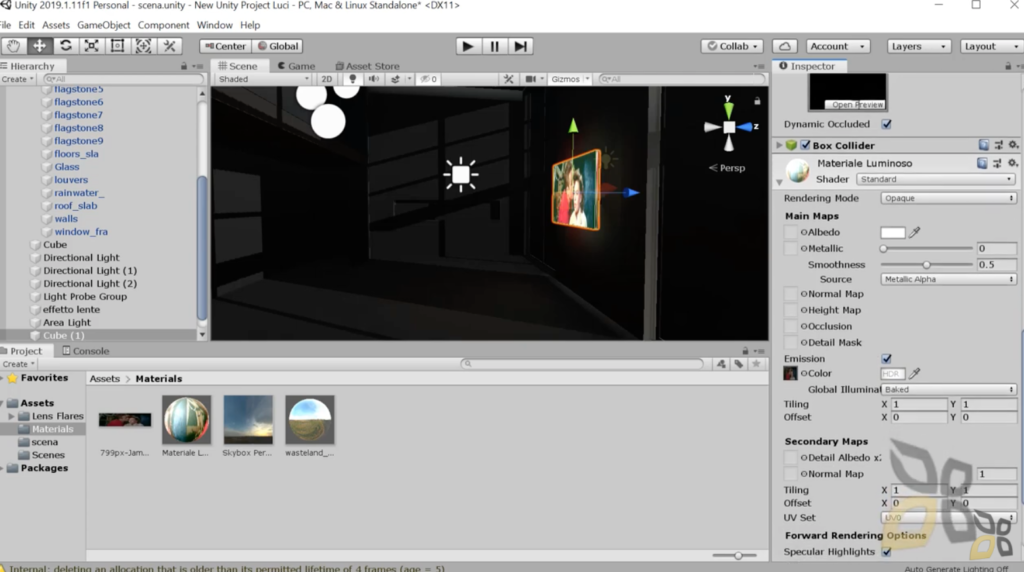
Task: Click Open Preview button
Action: 857,104
